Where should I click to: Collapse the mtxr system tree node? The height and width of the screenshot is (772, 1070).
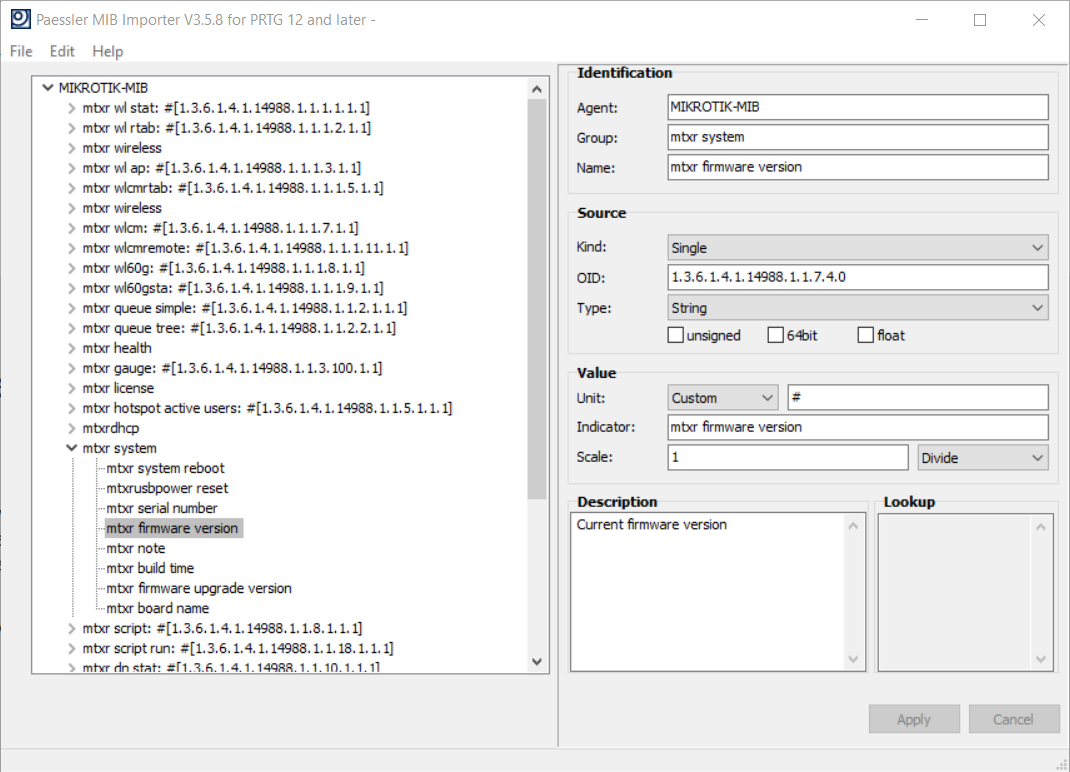point(72,449)
